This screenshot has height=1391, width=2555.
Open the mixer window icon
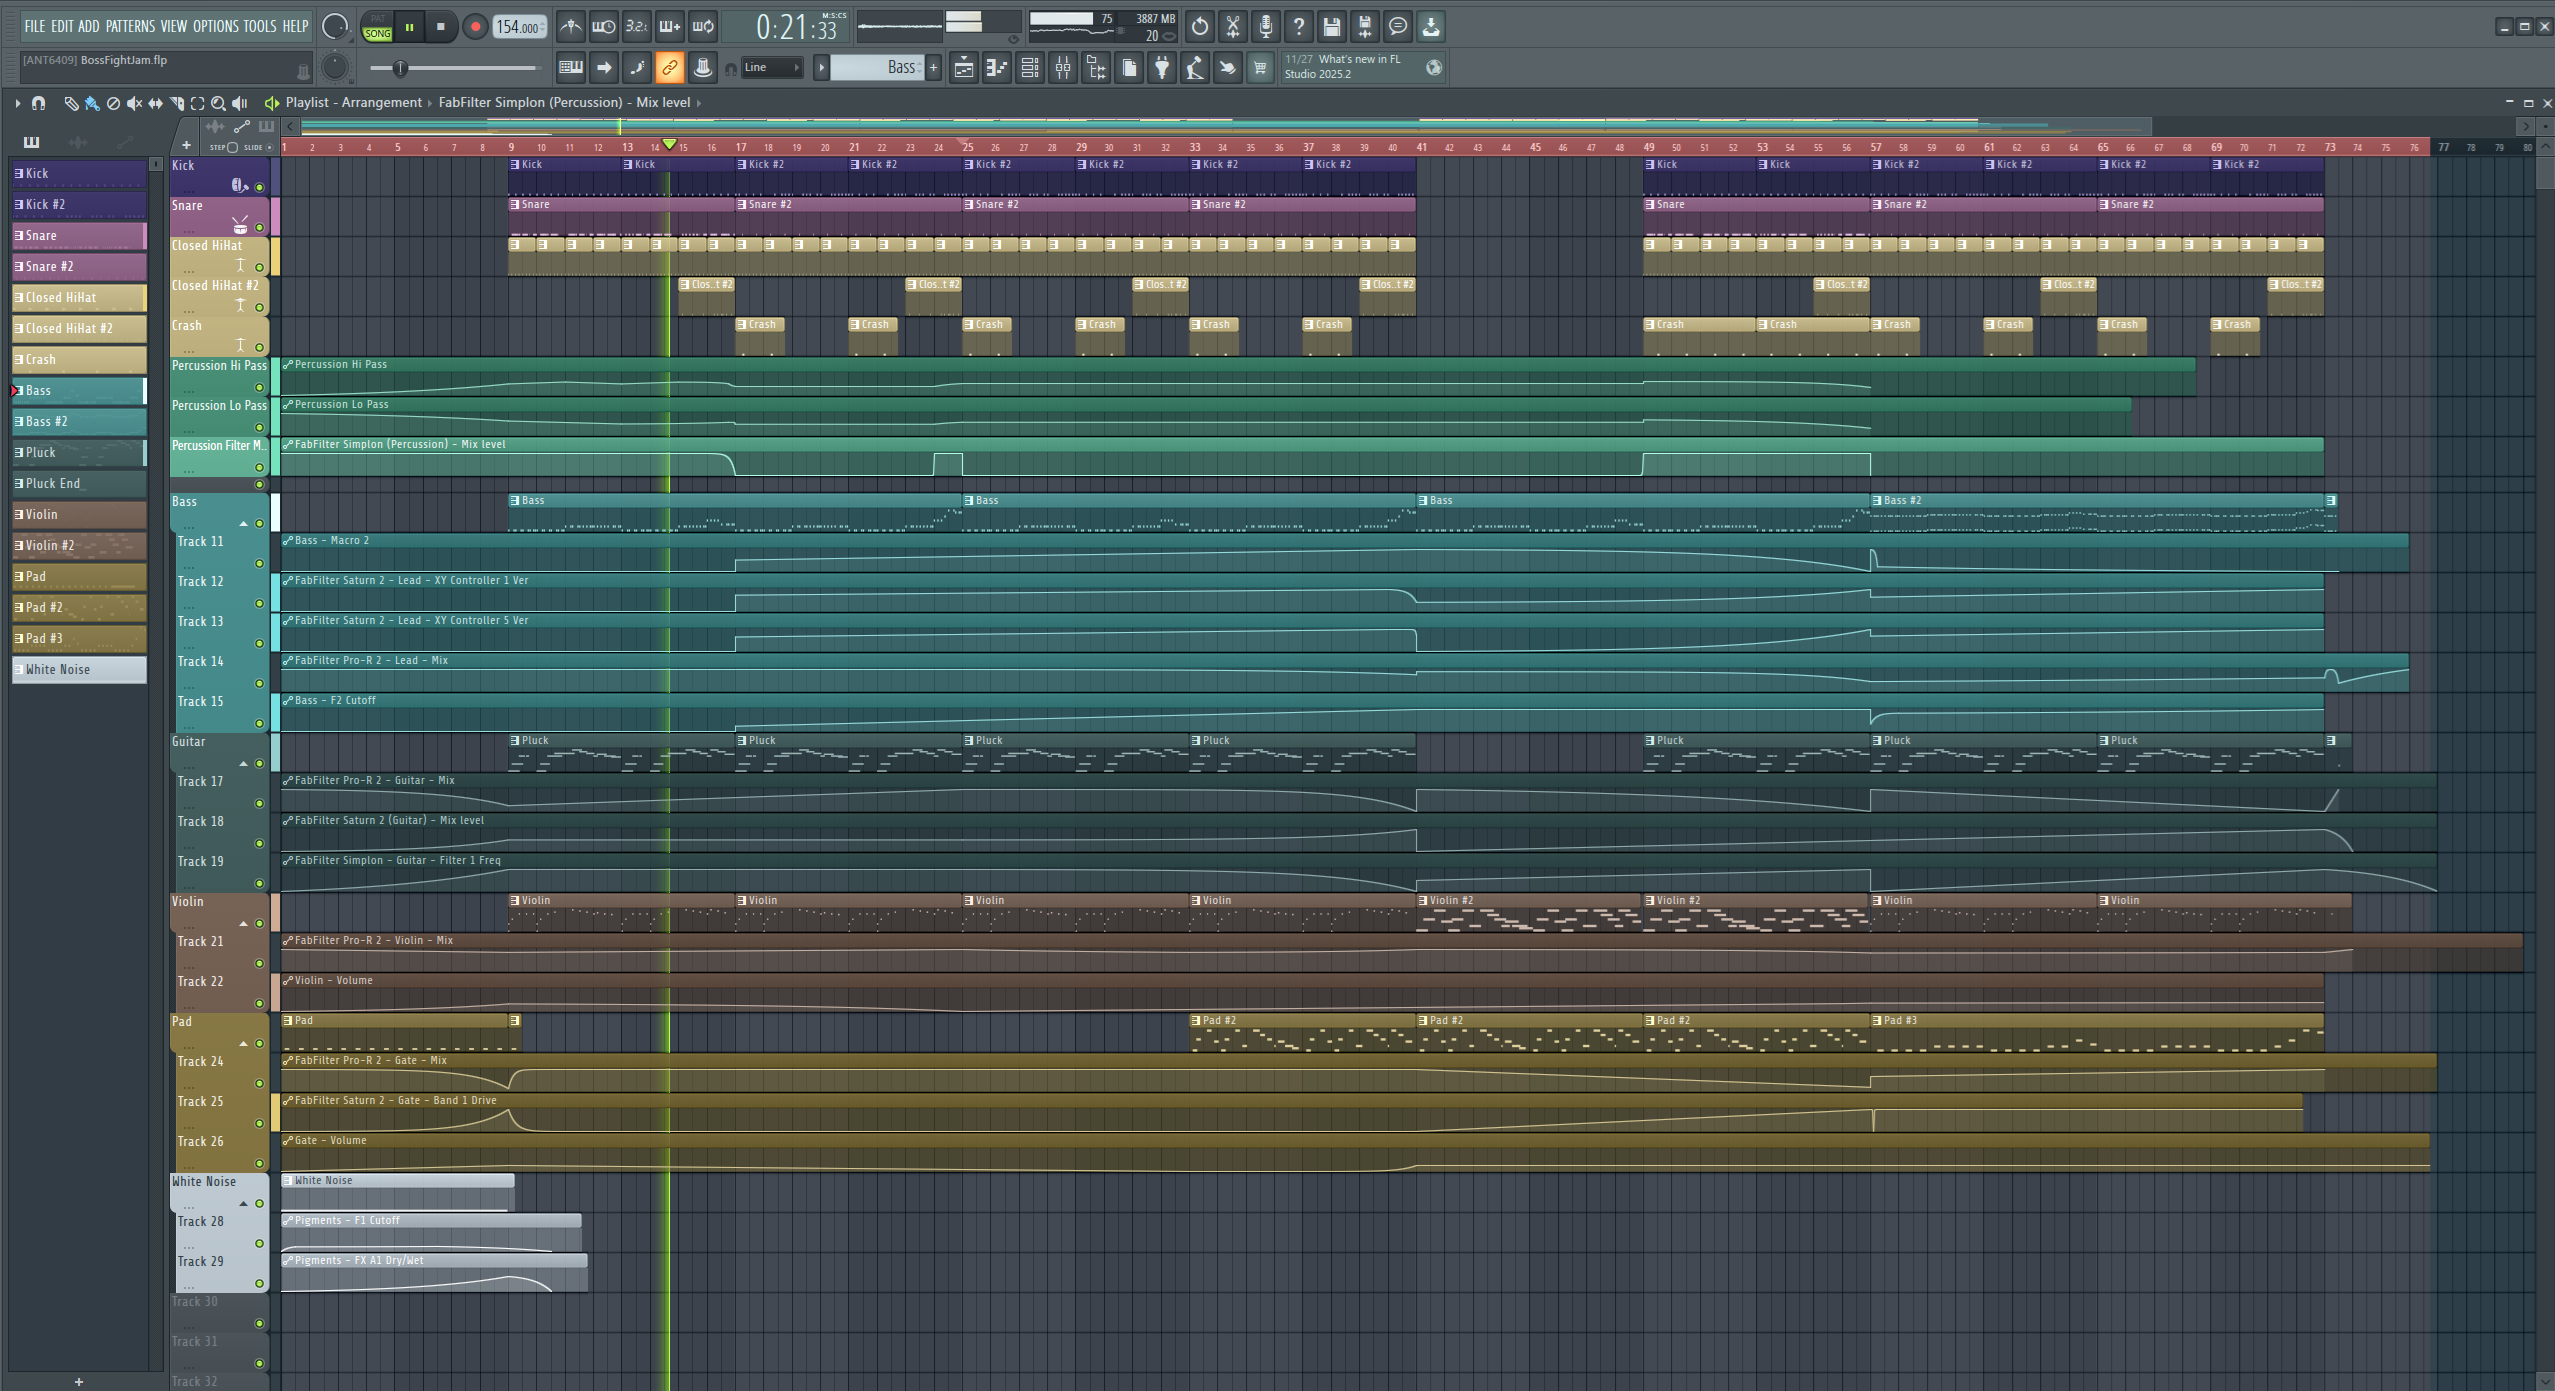click(x=1063, y=68)
